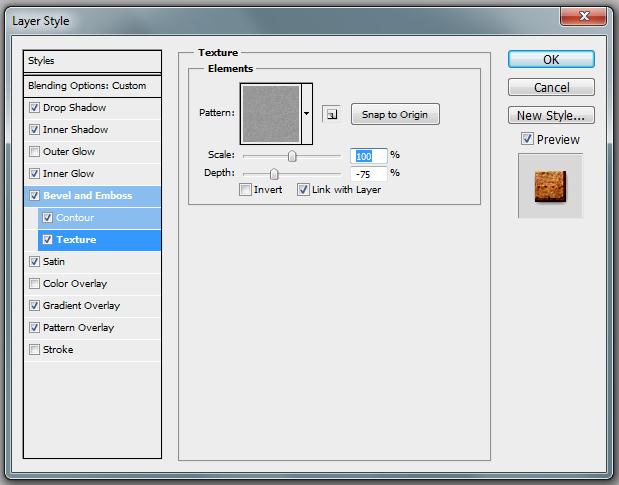Click the Scale slider handle
This screenshot has height=485, width=619.
click(x=292, y=156)
